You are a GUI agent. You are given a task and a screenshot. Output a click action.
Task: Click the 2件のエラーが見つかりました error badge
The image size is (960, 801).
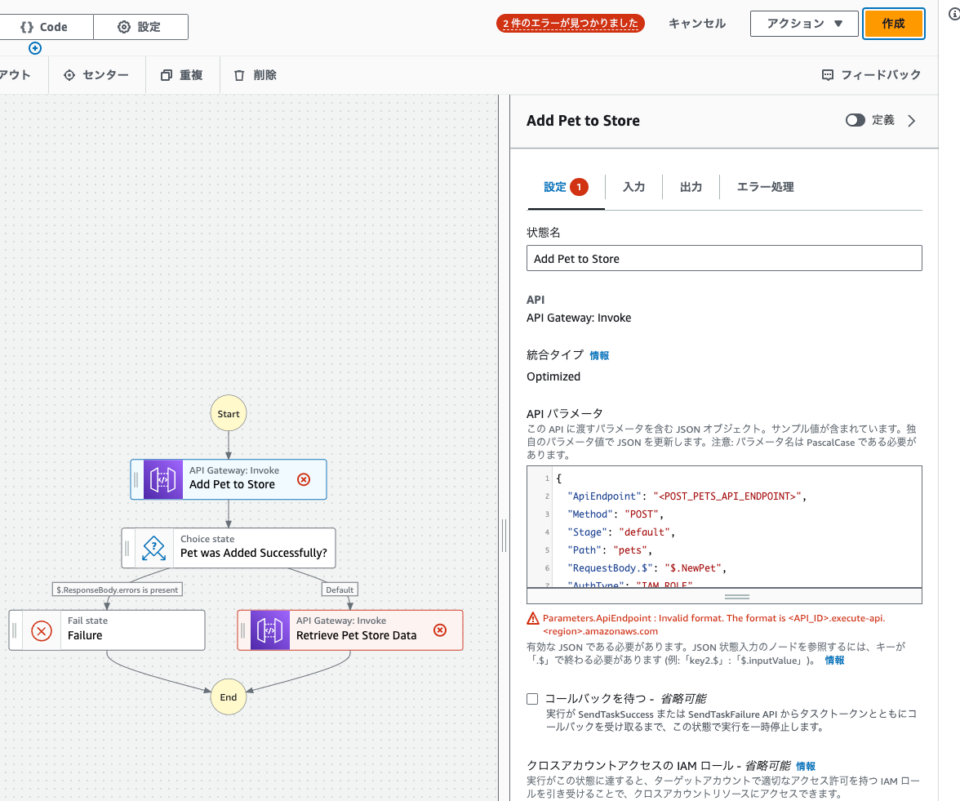[570, 23]
